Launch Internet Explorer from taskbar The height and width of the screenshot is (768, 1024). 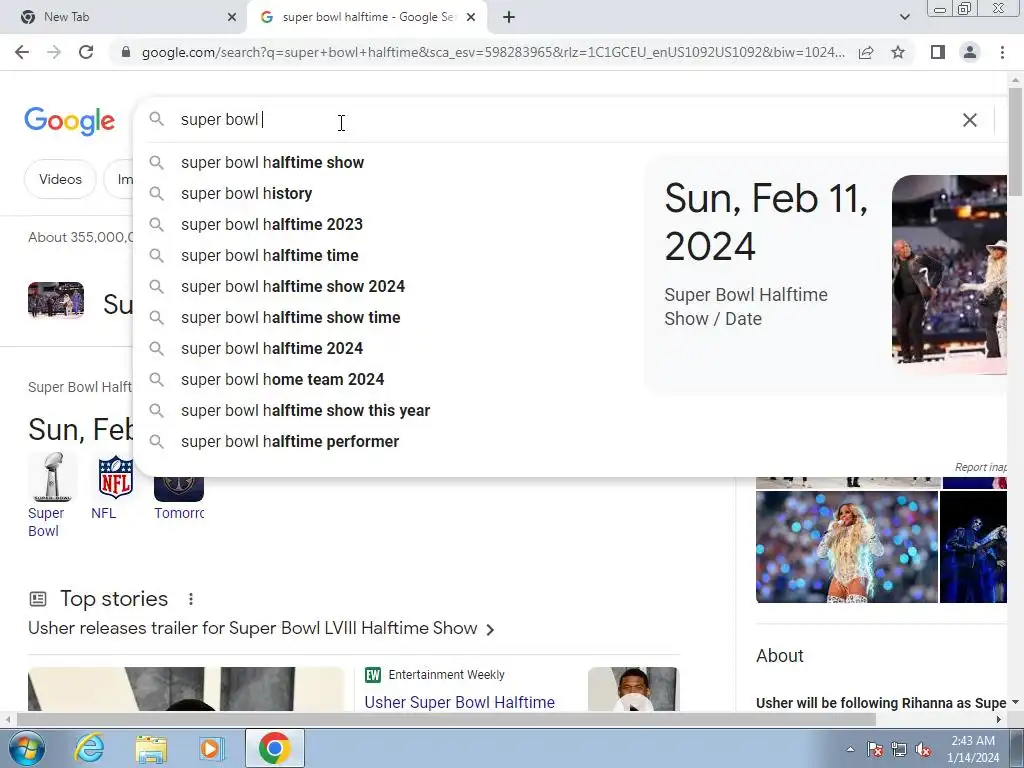point(89,748)
